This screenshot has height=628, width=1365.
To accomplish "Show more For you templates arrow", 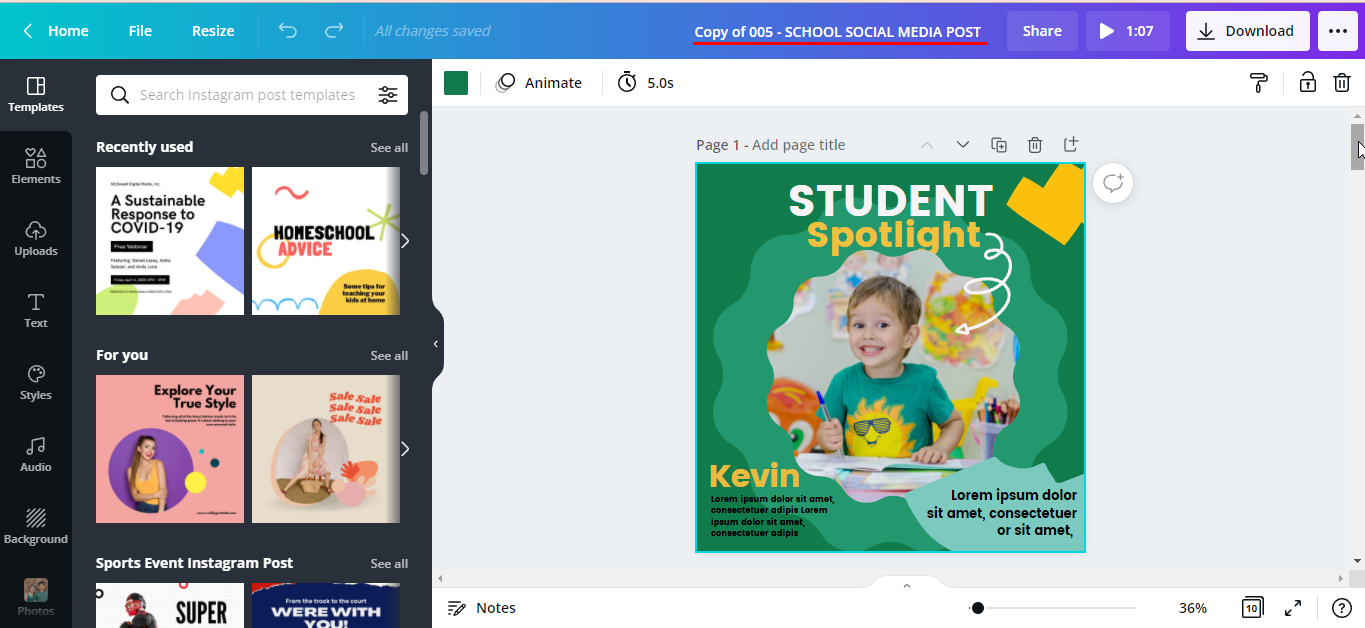I will 405,449.
